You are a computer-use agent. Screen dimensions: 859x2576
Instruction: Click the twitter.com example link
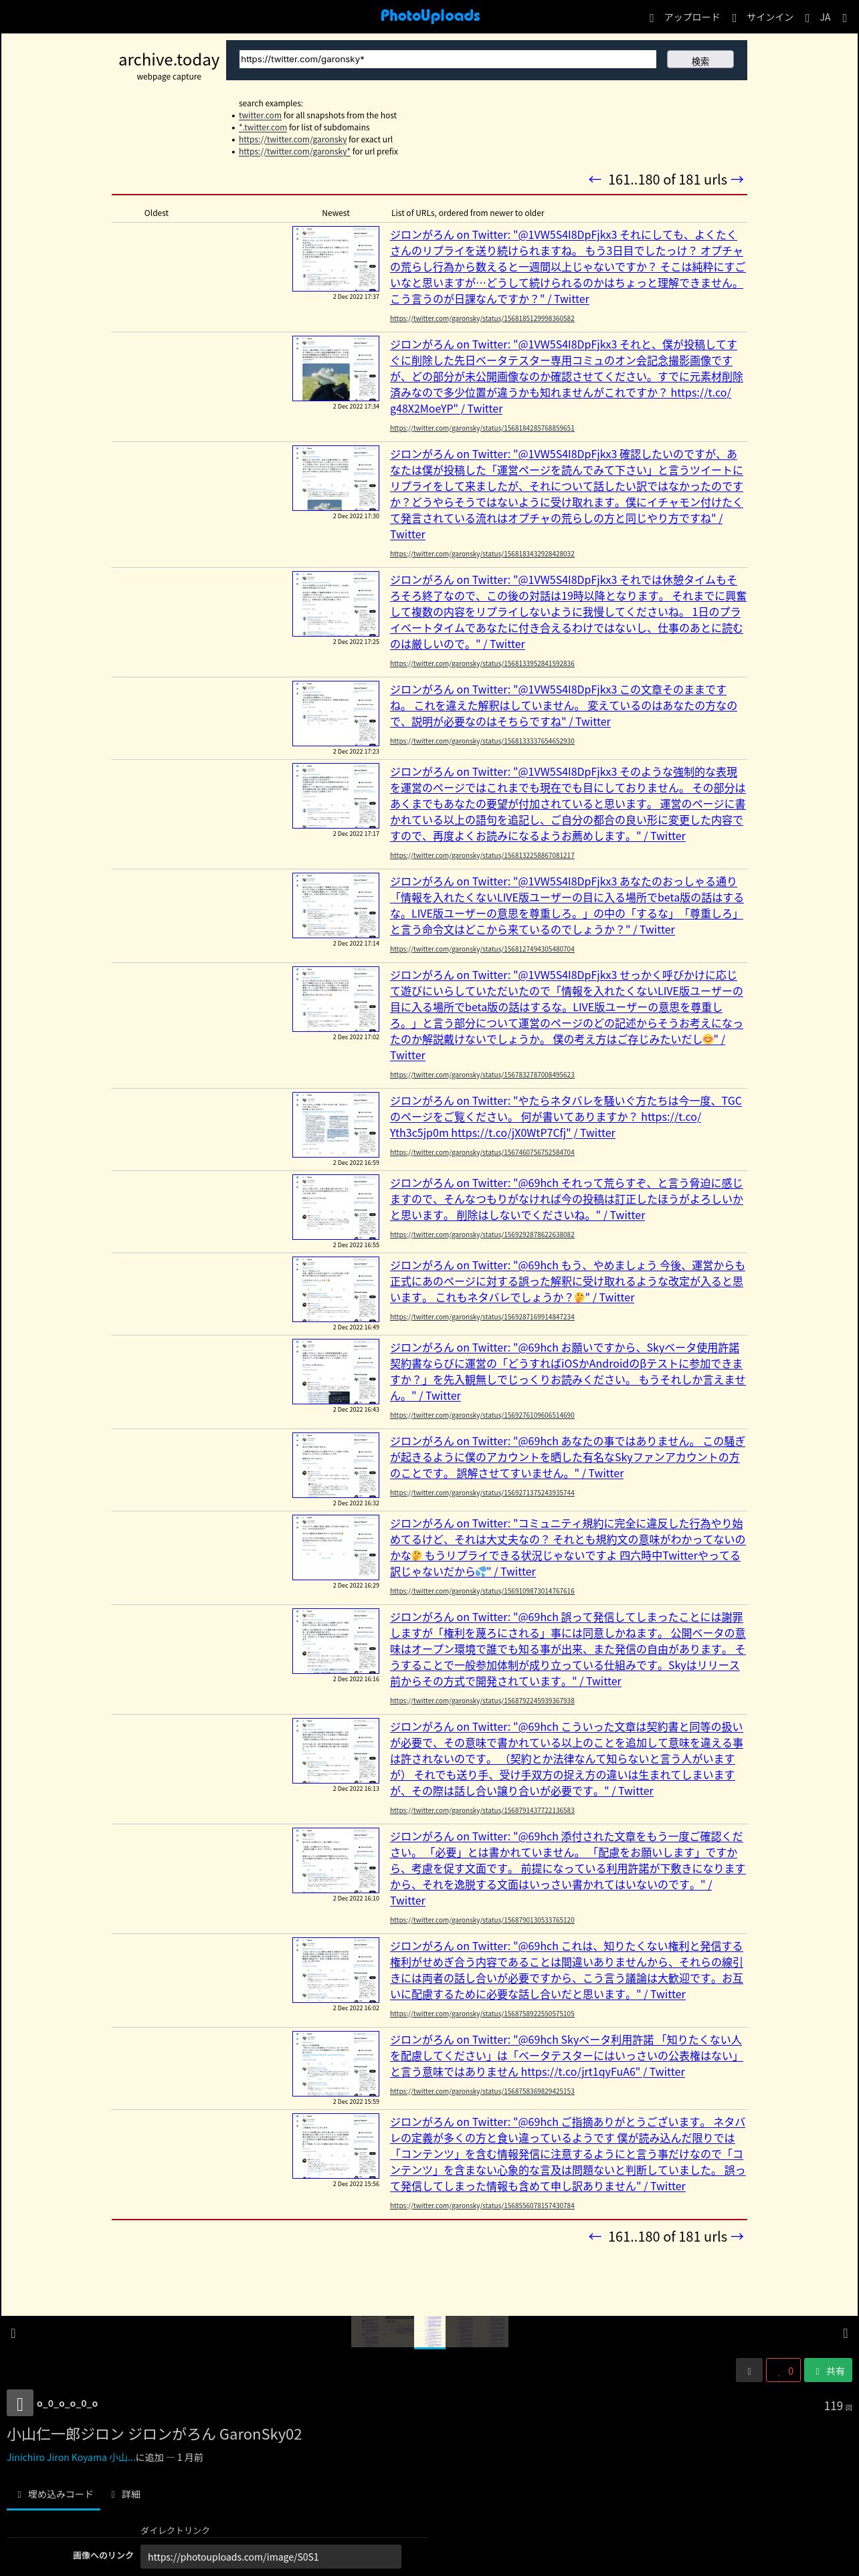[x=260, y=116]
